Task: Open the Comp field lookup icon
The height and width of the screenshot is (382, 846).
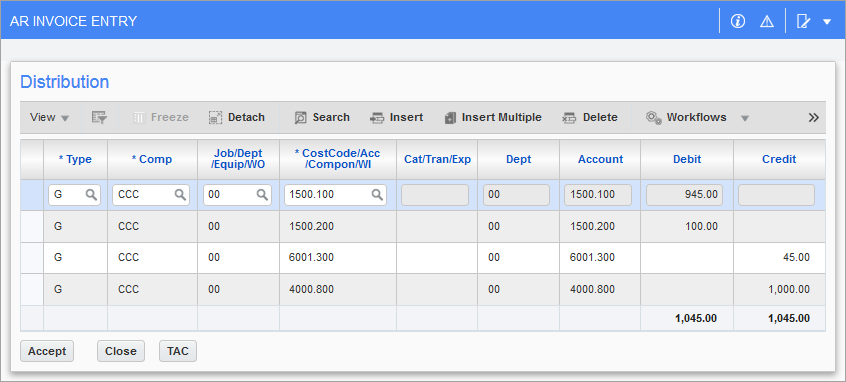Action: (180, 195)
